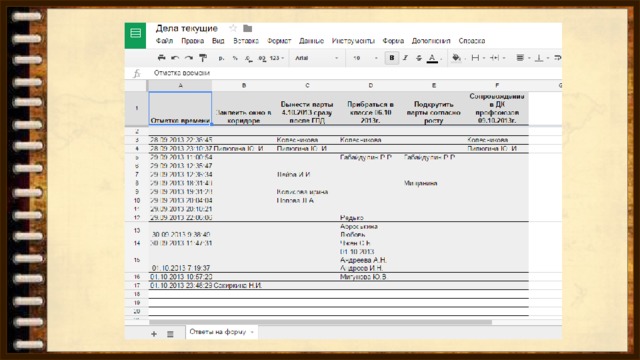Select cell 29.09.2013 20:10:21
This screenshot has width=640, height=360.
click(180, 209)
